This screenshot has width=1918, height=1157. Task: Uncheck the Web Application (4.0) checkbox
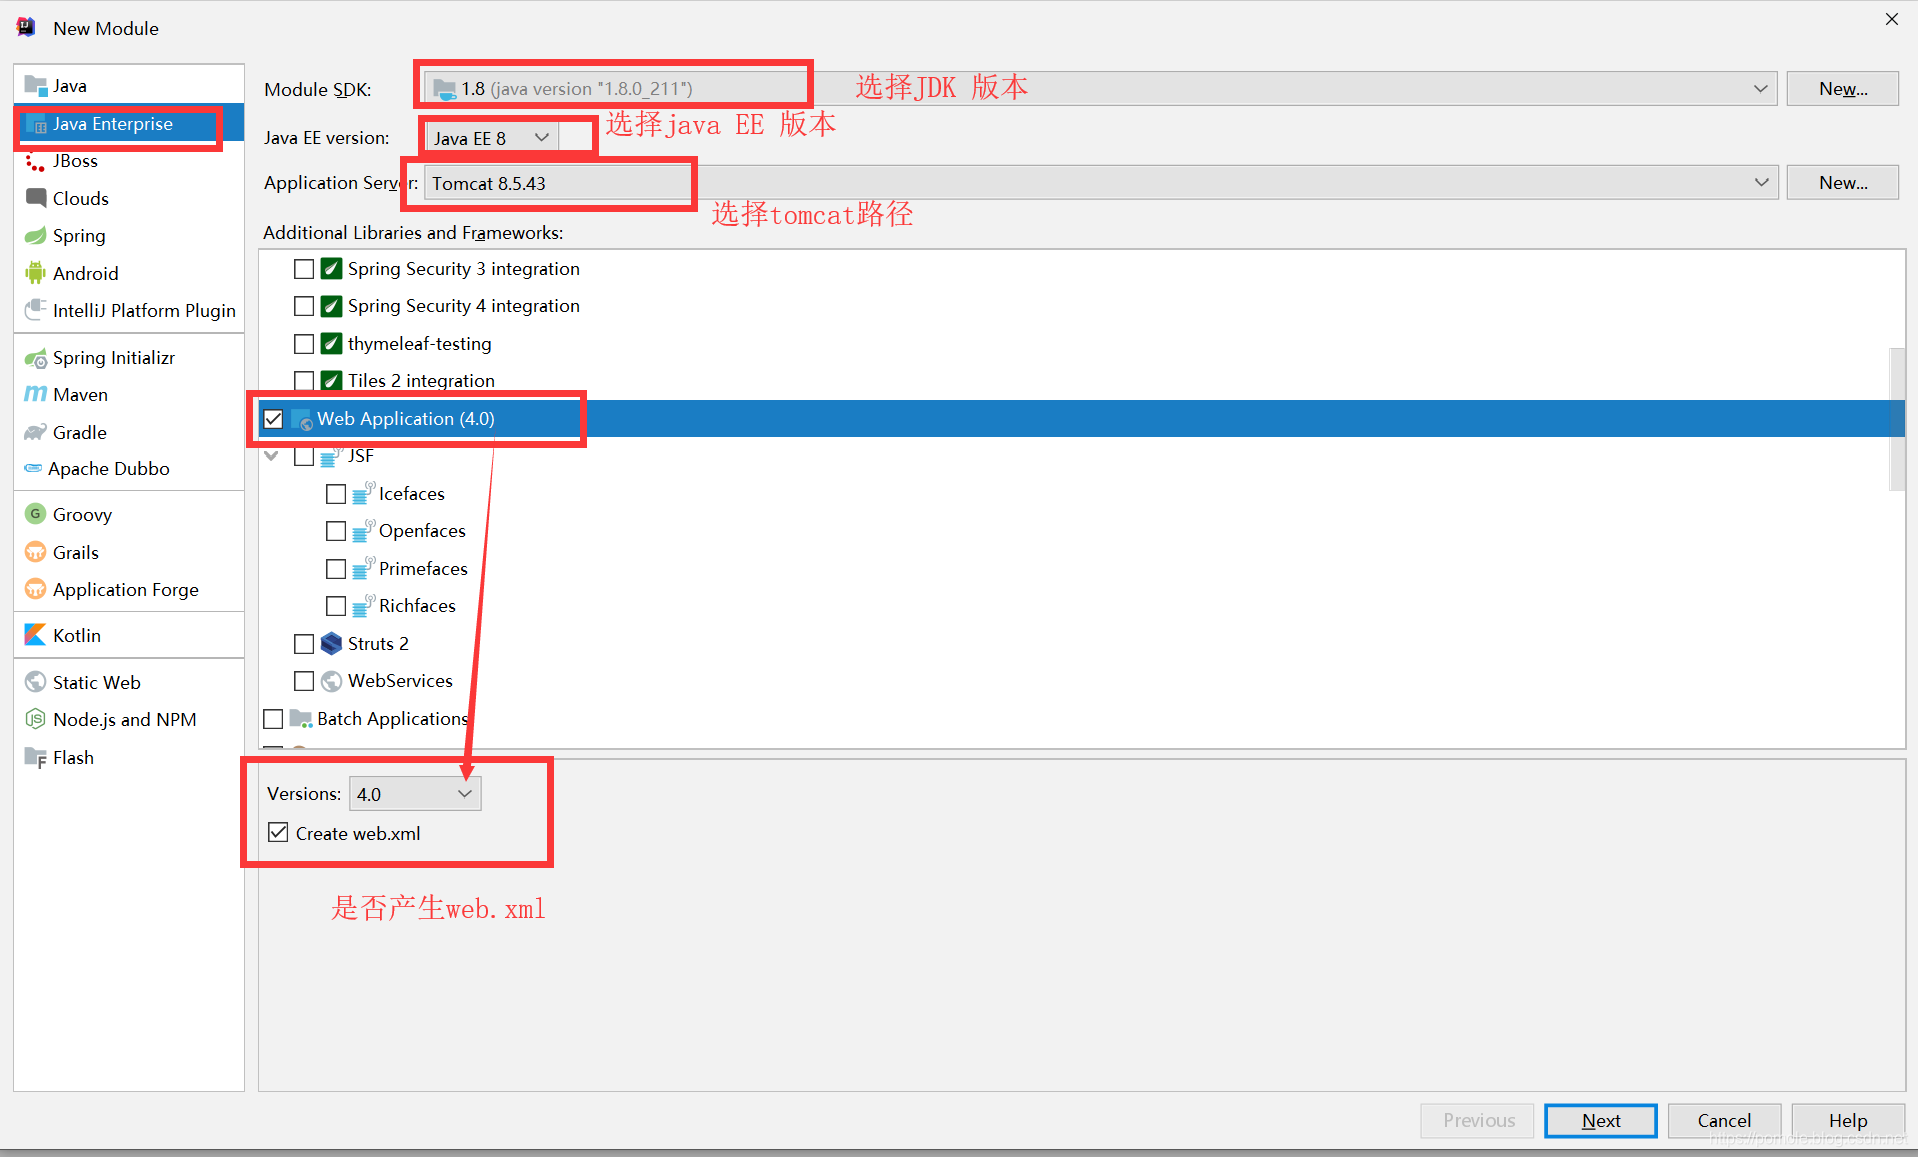coord(273,419)
